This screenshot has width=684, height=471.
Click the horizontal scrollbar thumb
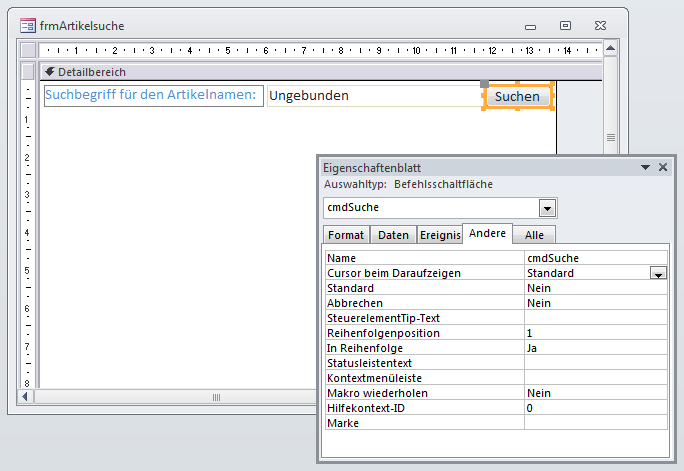click(216, 397)
